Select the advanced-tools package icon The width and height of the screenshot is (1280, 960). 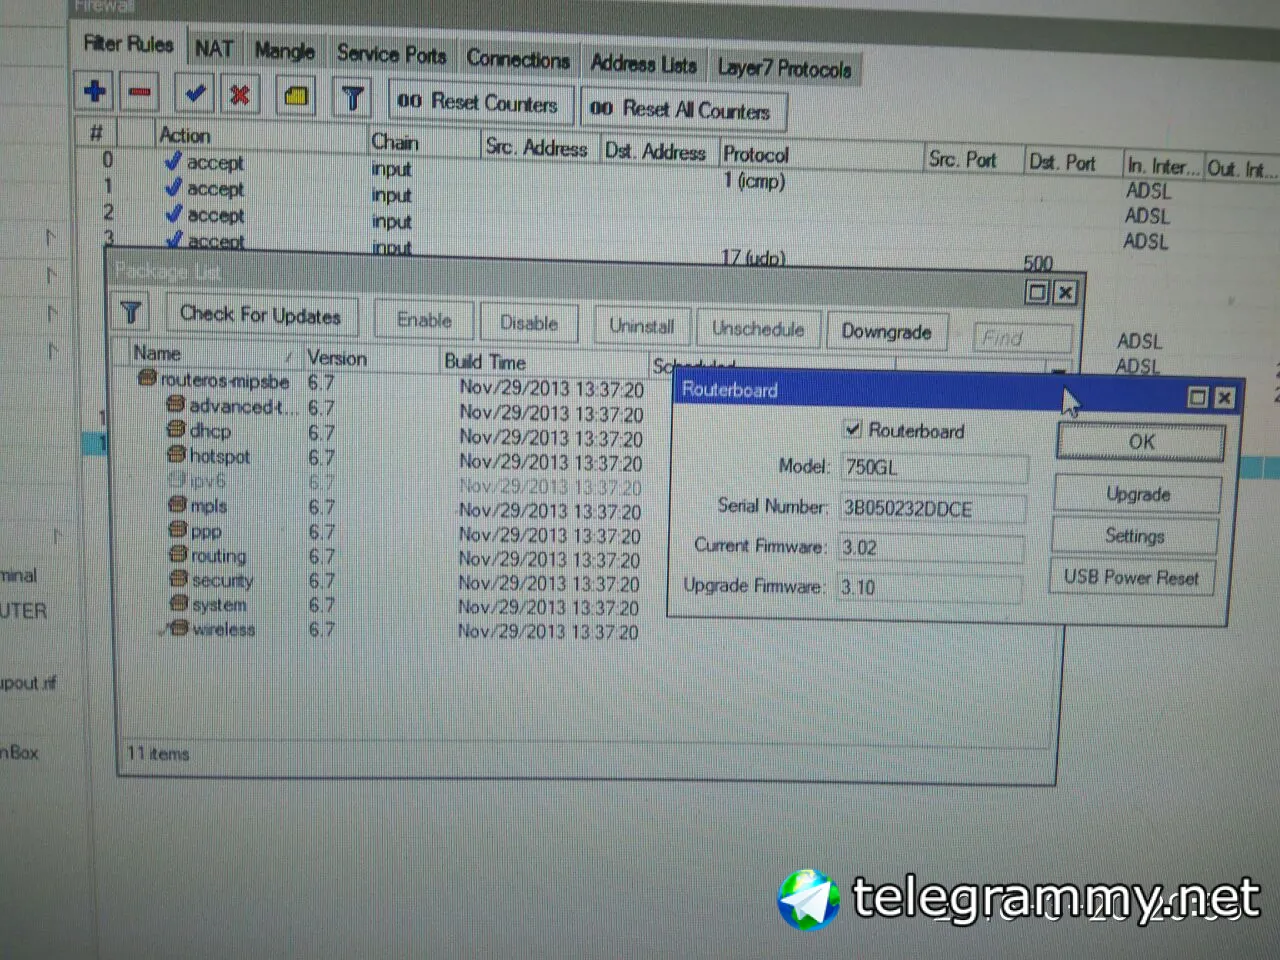pos(176,404)
